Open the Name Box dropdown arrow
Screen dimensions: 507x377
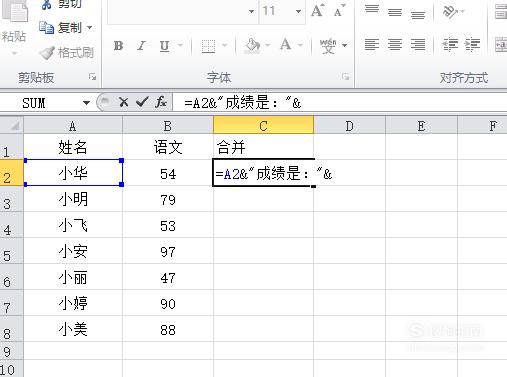pos(86,103)
